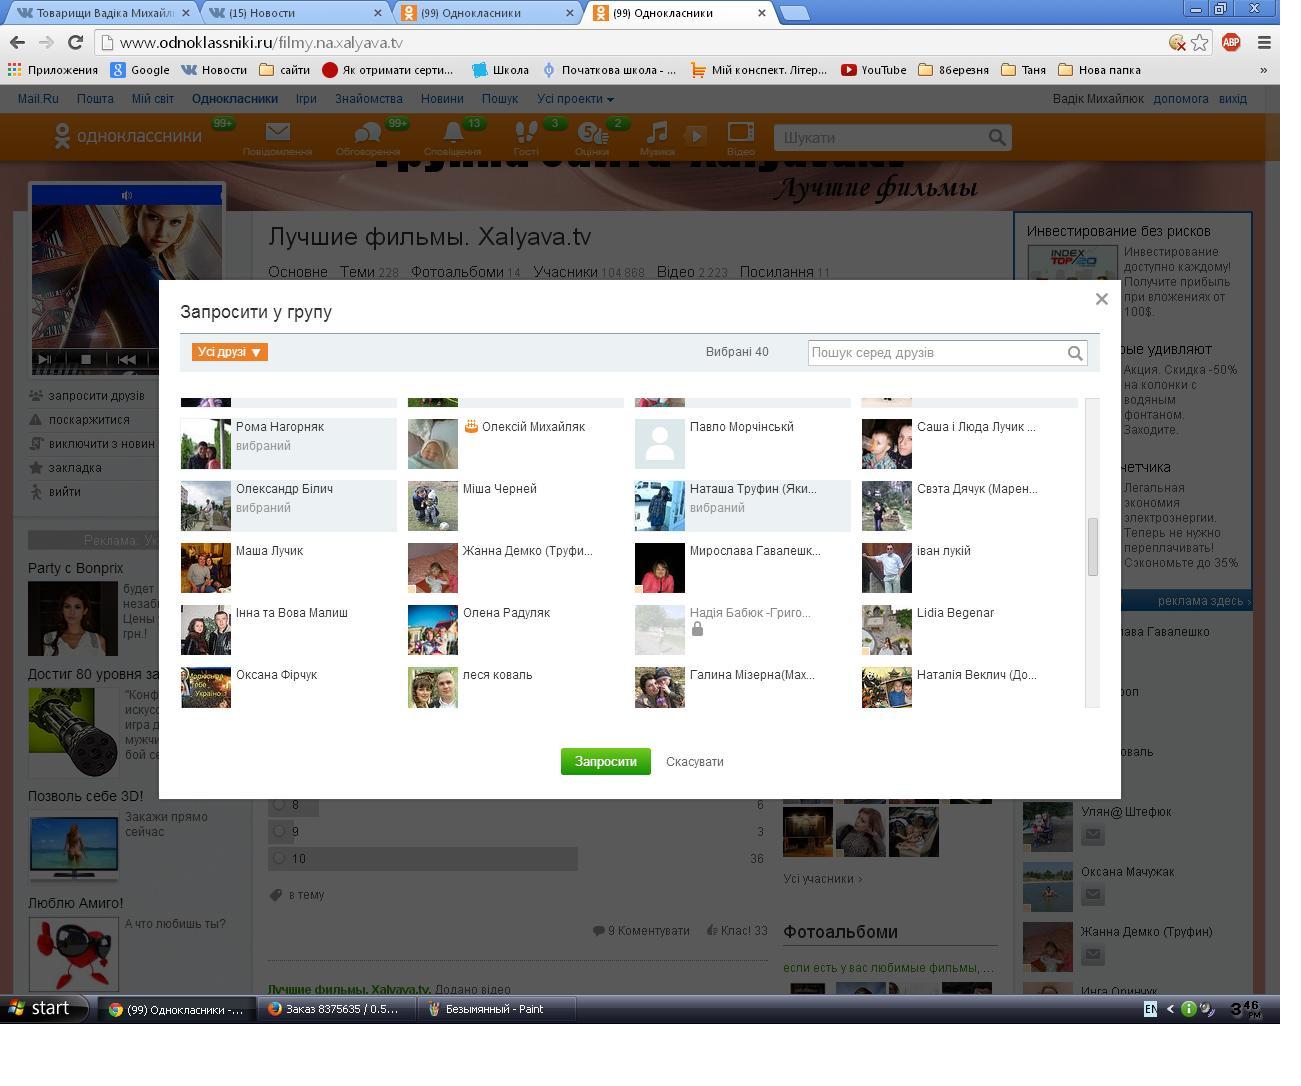Click запросити друзів in the left sidebar

[x=96, y=396]
